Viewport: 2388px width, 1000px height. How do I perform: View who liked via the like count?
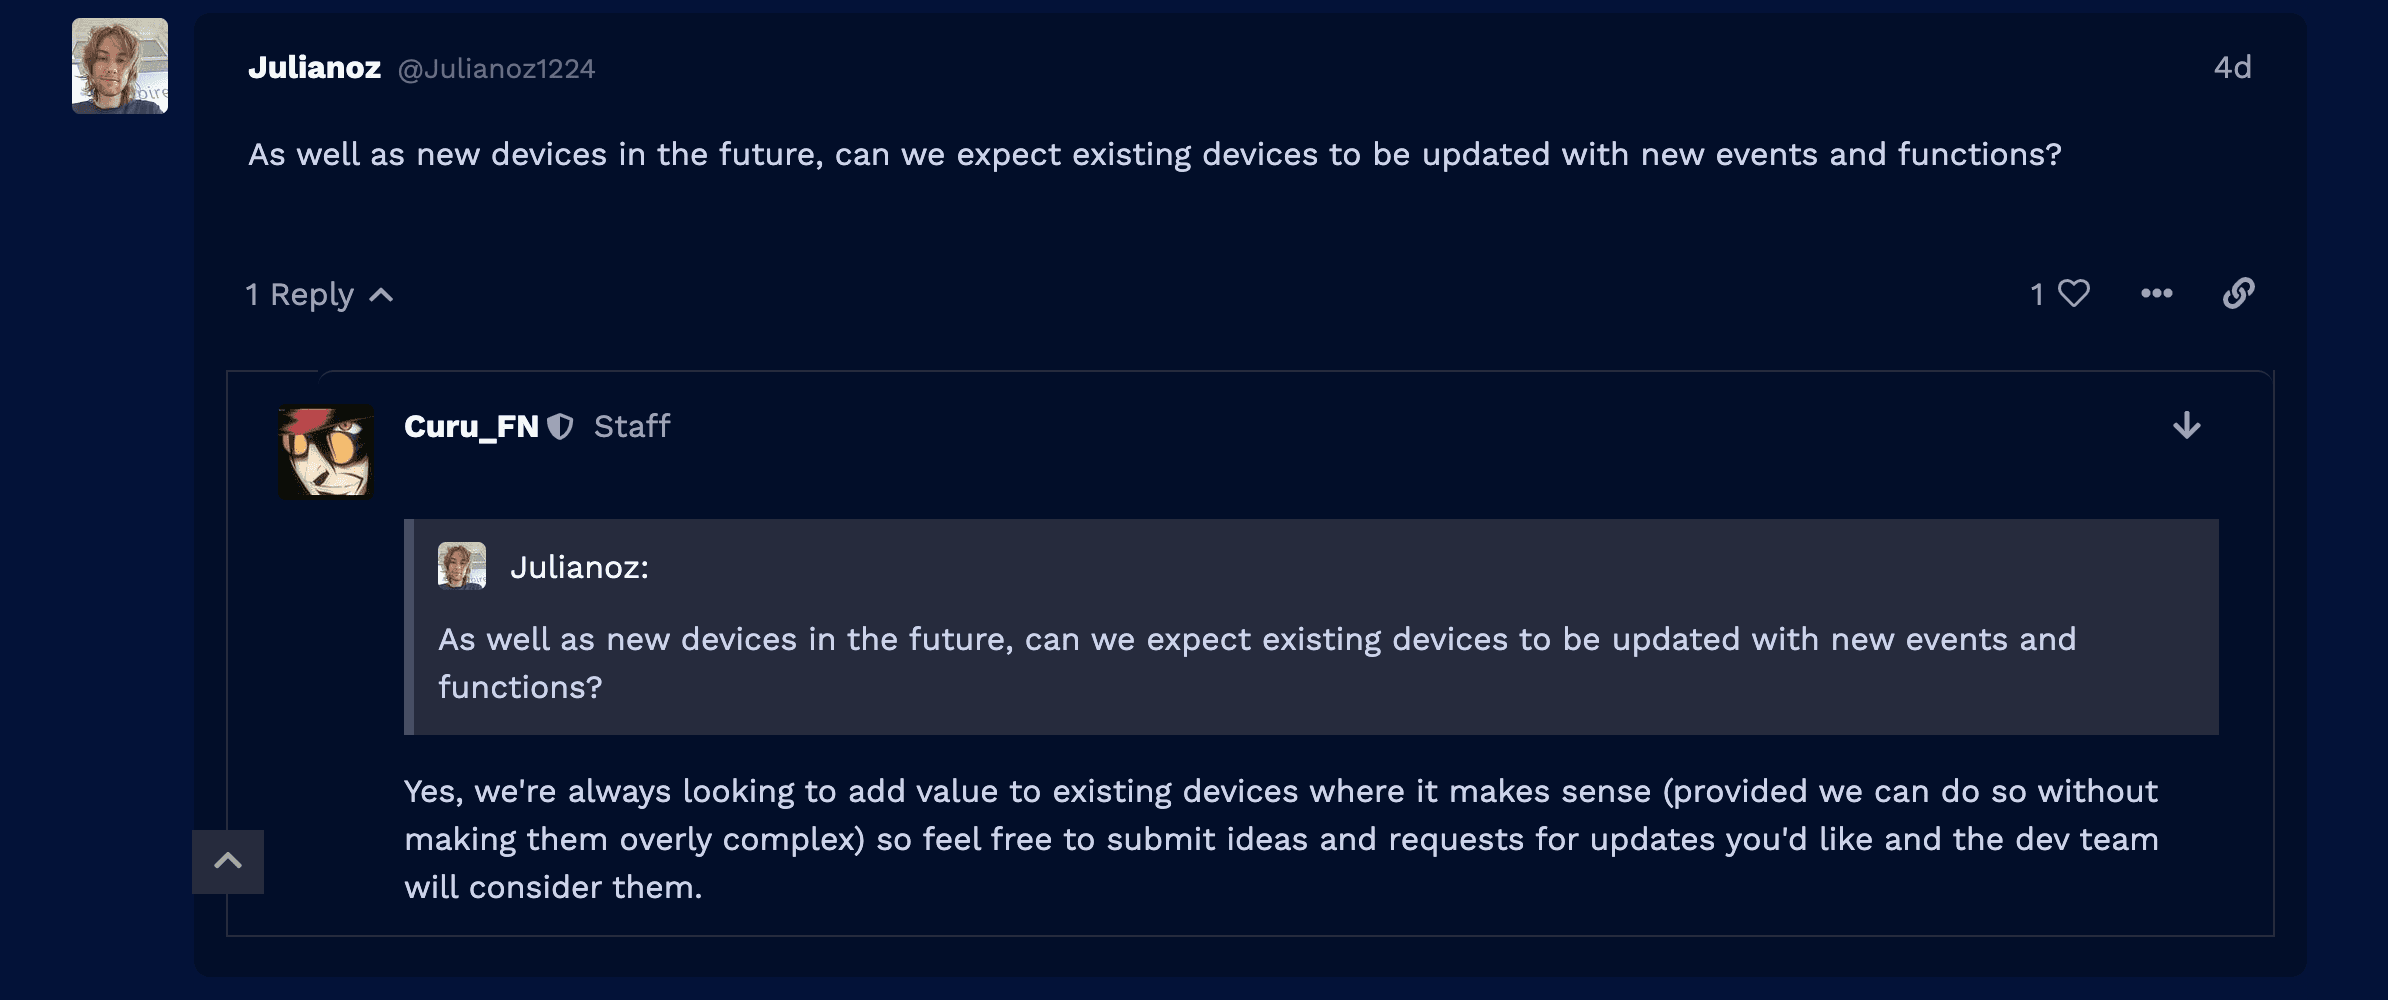click(x=2037, y=294)
